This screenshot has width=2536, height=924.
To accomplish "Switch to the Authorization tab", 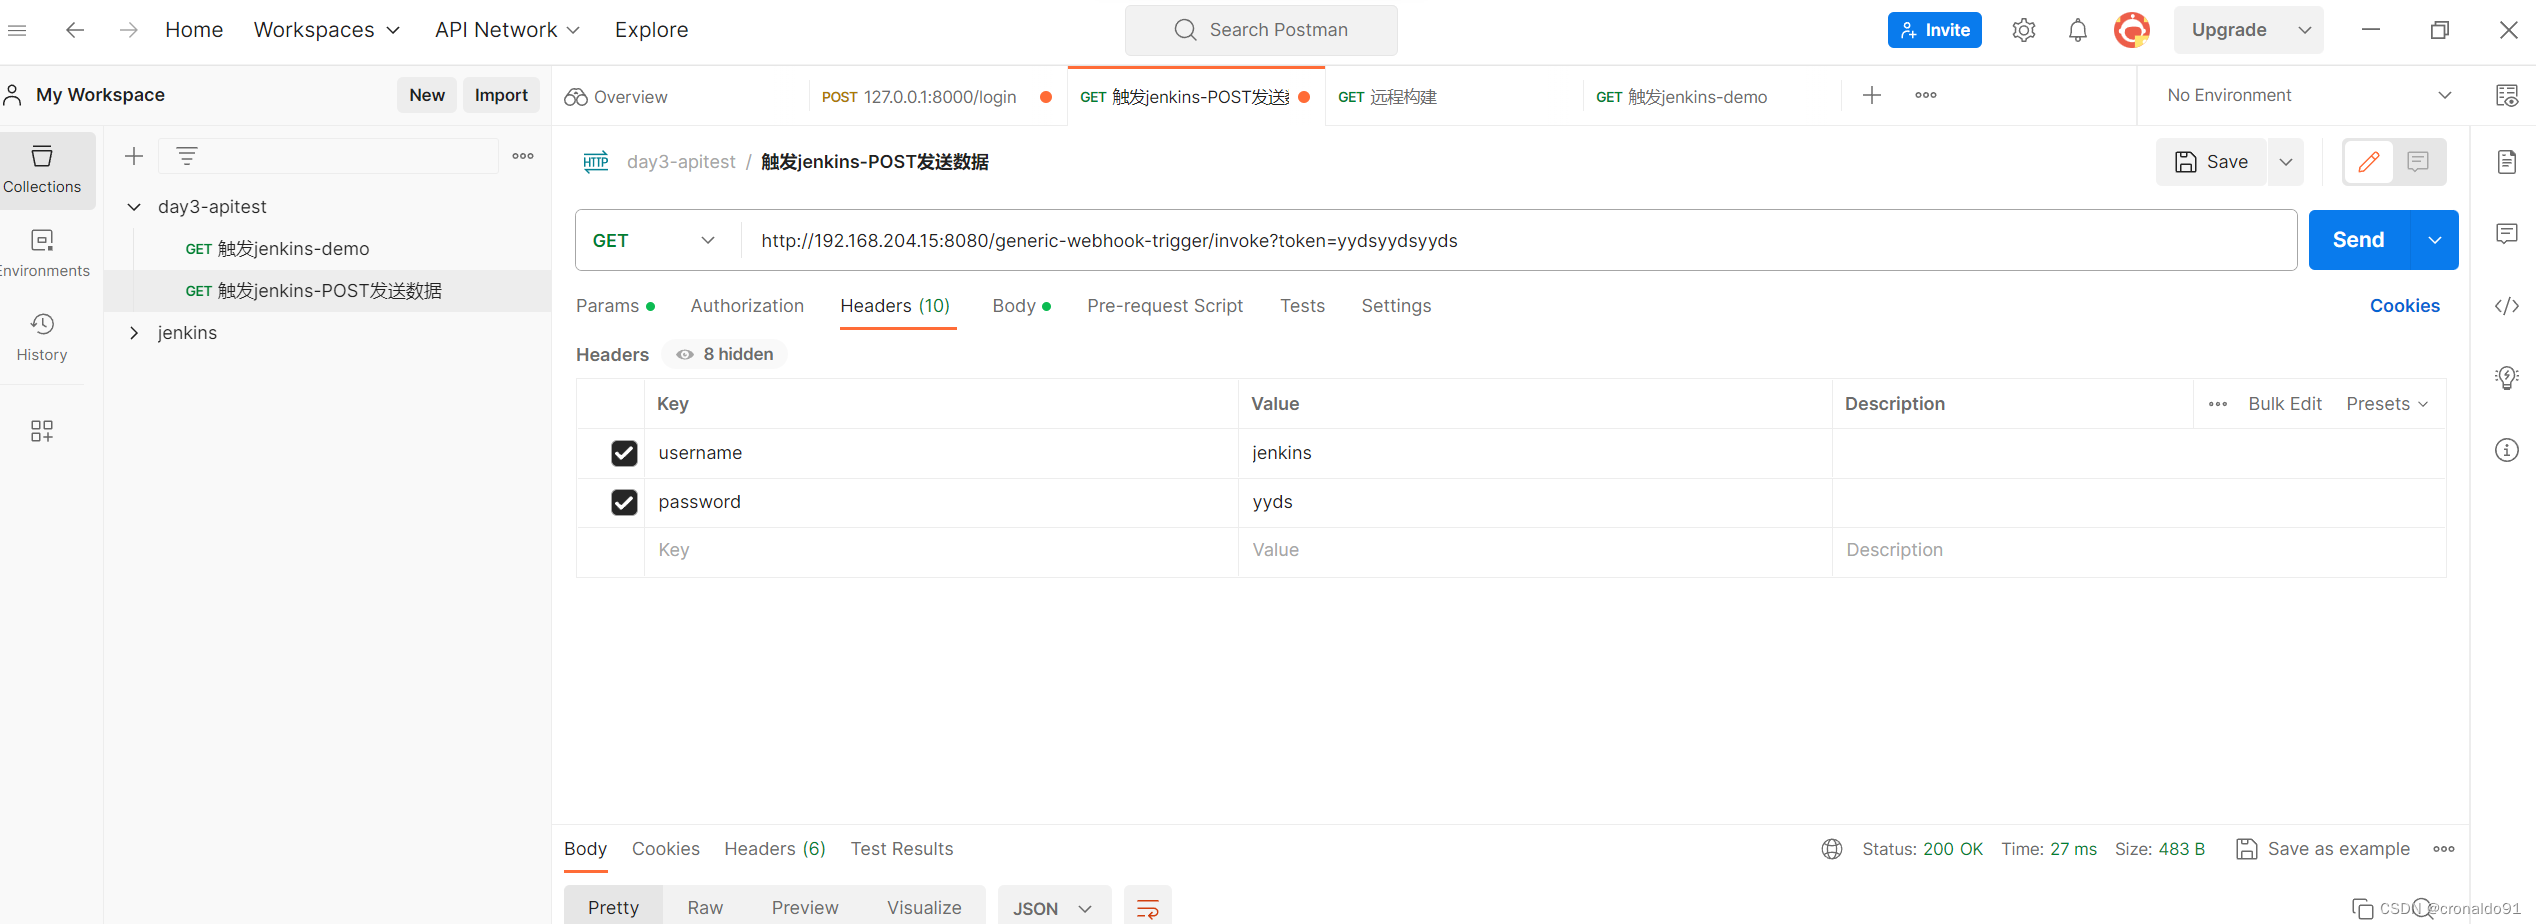I will coord(747,306).
